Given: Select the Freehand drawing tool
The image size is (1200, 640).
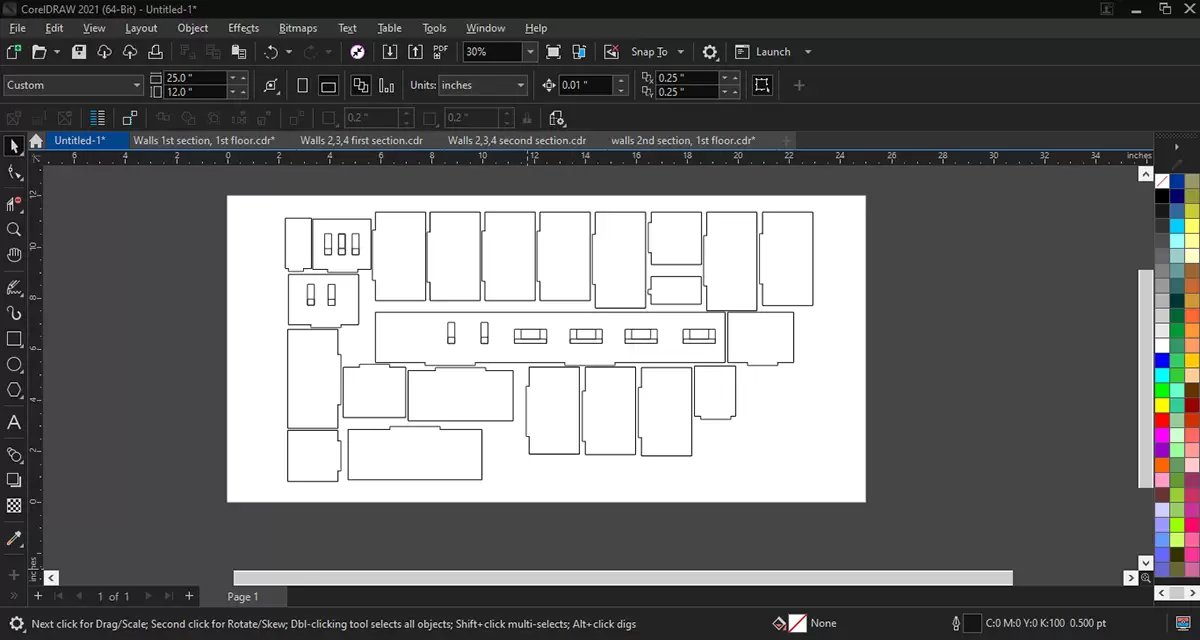Looking at the screenshot, I should [x=14, y=288].
